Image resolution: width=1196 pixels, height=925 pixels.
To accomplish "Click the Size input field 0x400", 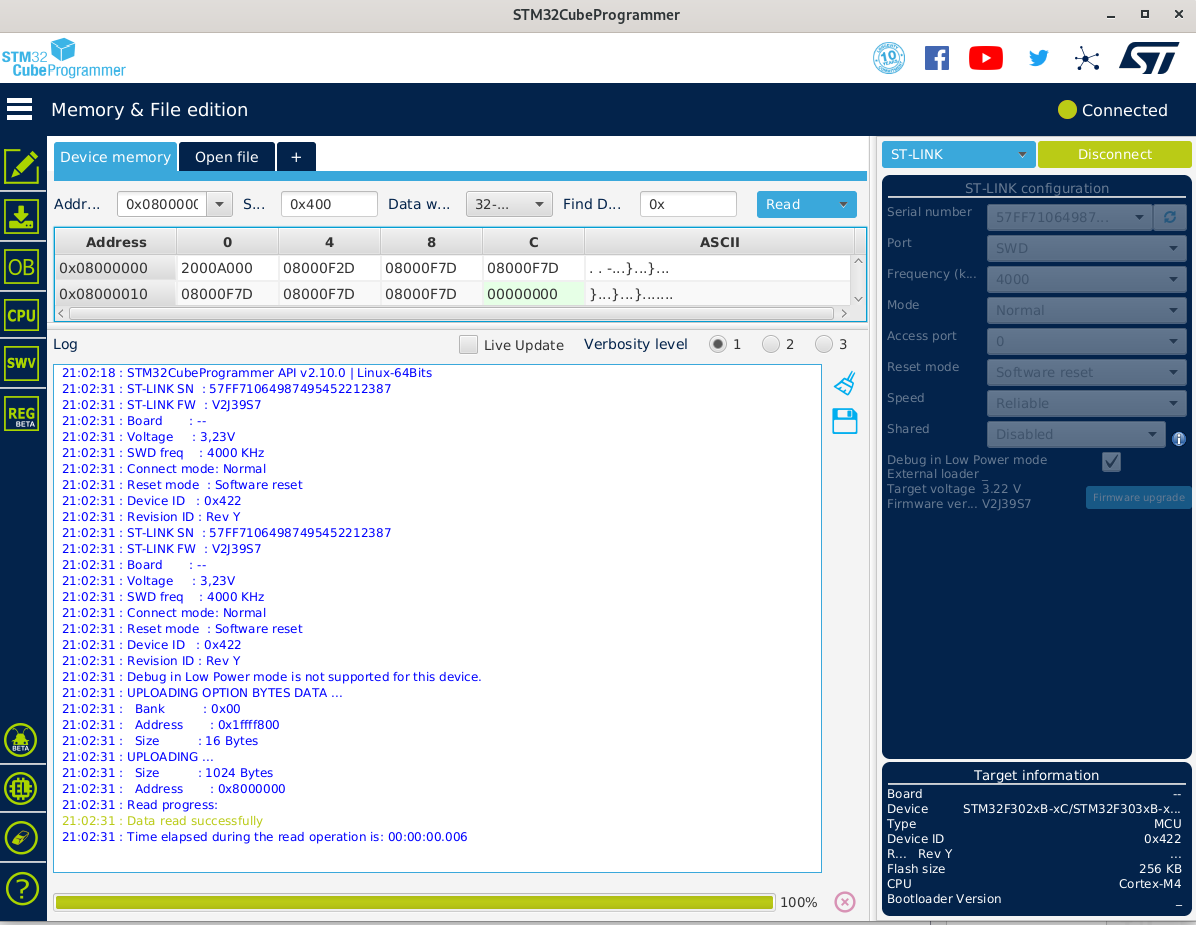I will coord(329,204).
